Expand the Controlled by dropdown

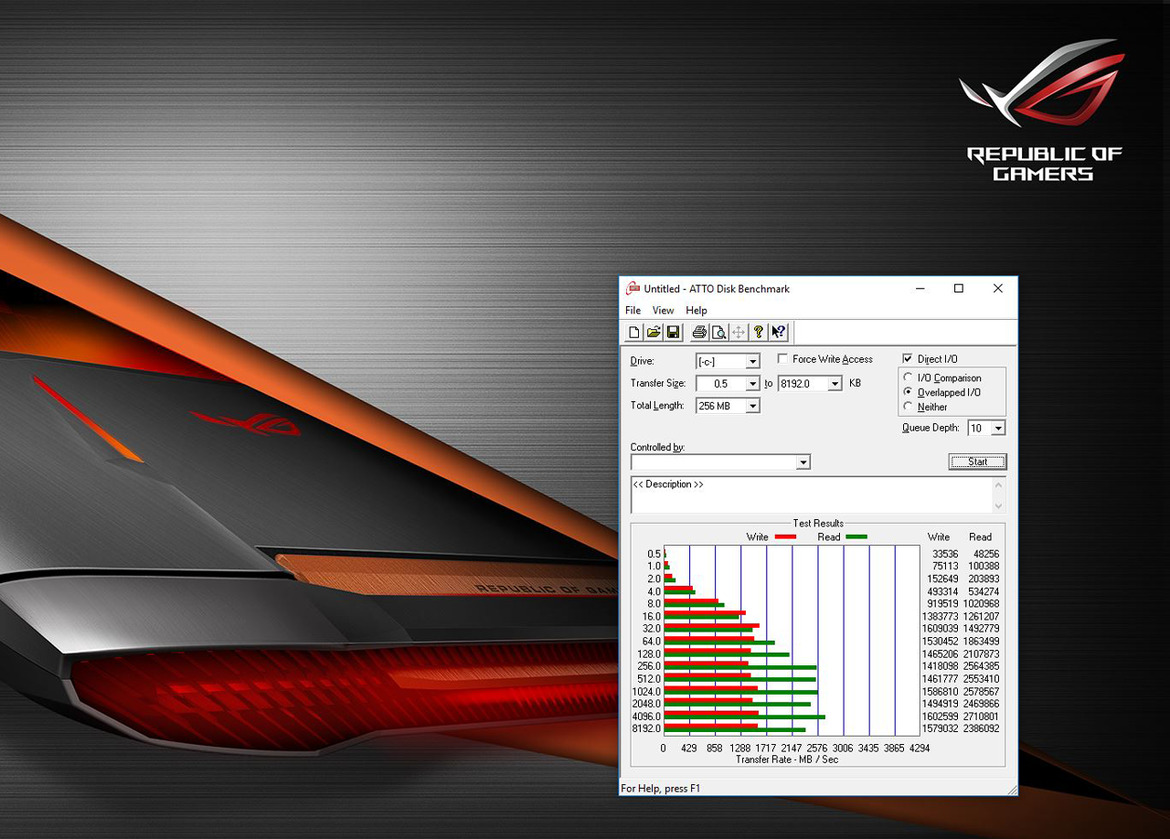803,463
